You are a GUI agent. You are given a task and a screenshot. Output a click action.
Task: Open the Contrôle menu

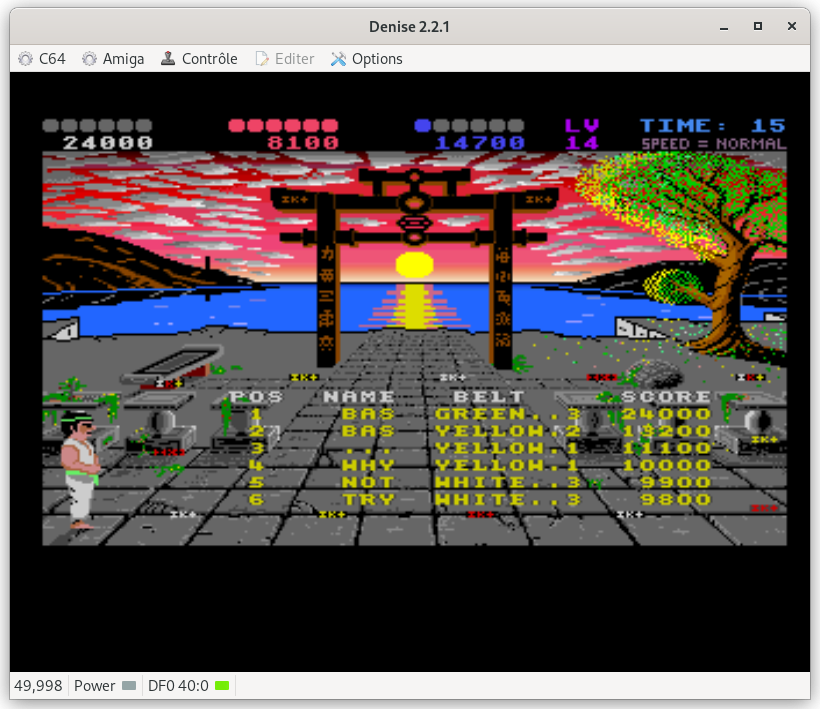[x=199, y=59]
